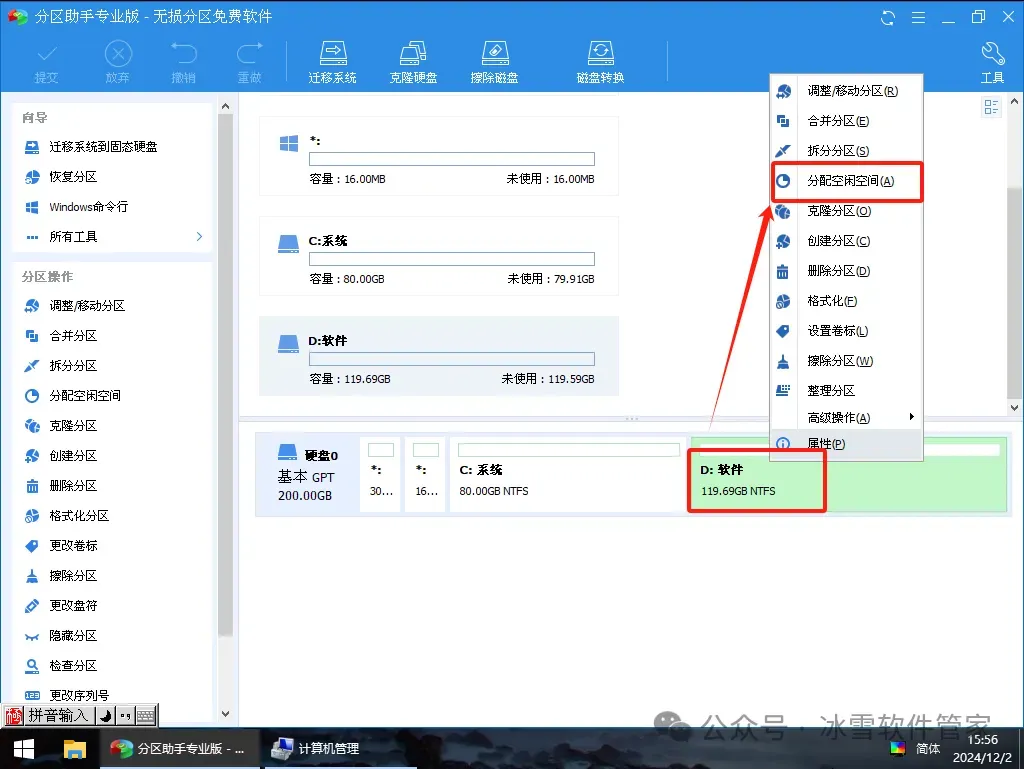Click partition list scrollbar down arrow

[1014, 407]
